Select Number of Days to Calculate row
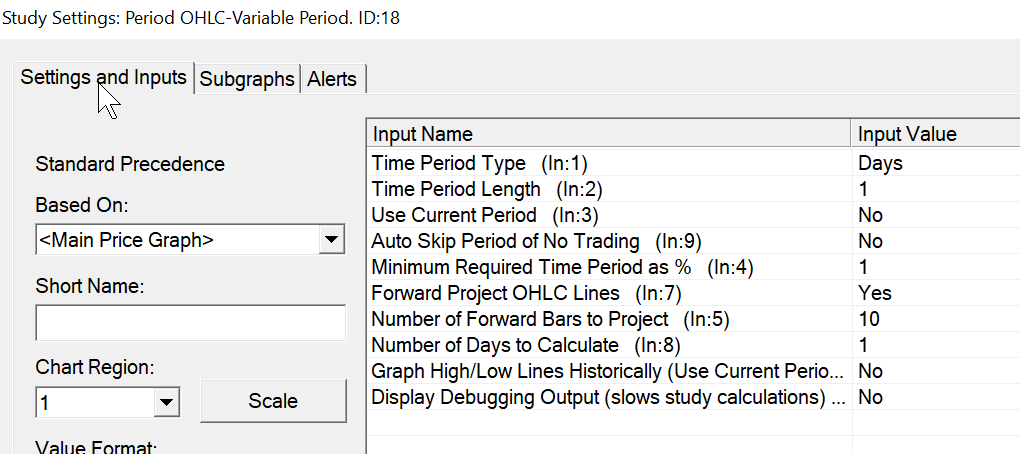Viewport: 1020px width, 454px height. click(510, 345)
